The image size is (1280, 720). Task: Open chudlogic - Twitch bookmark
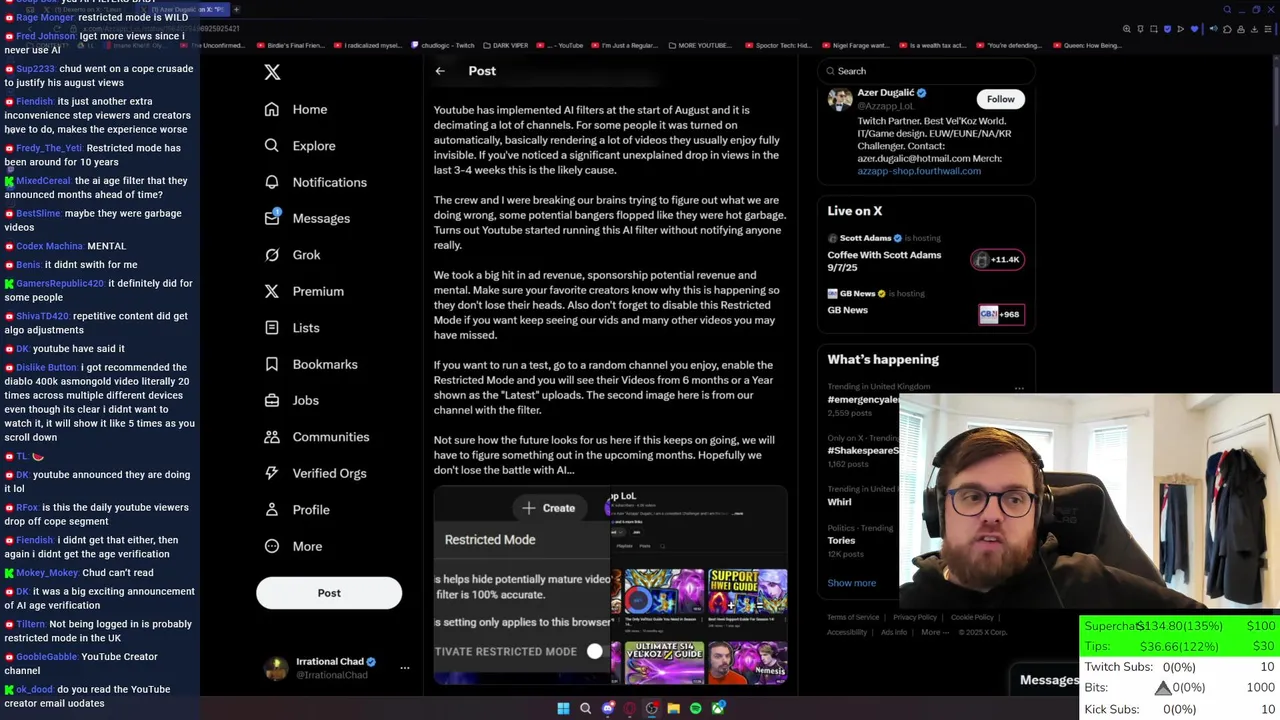point(441,45)
